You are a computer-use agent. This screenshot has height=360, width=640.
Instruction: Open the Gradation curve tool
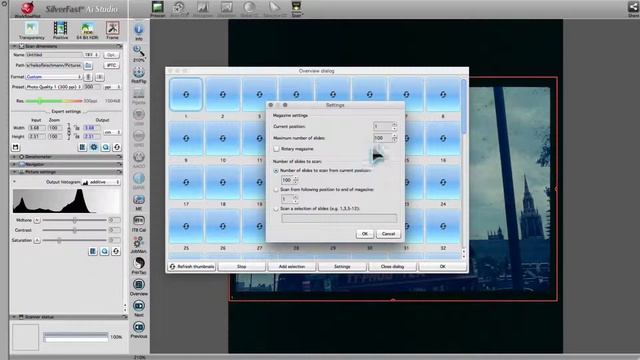click(x=227, y=8)
